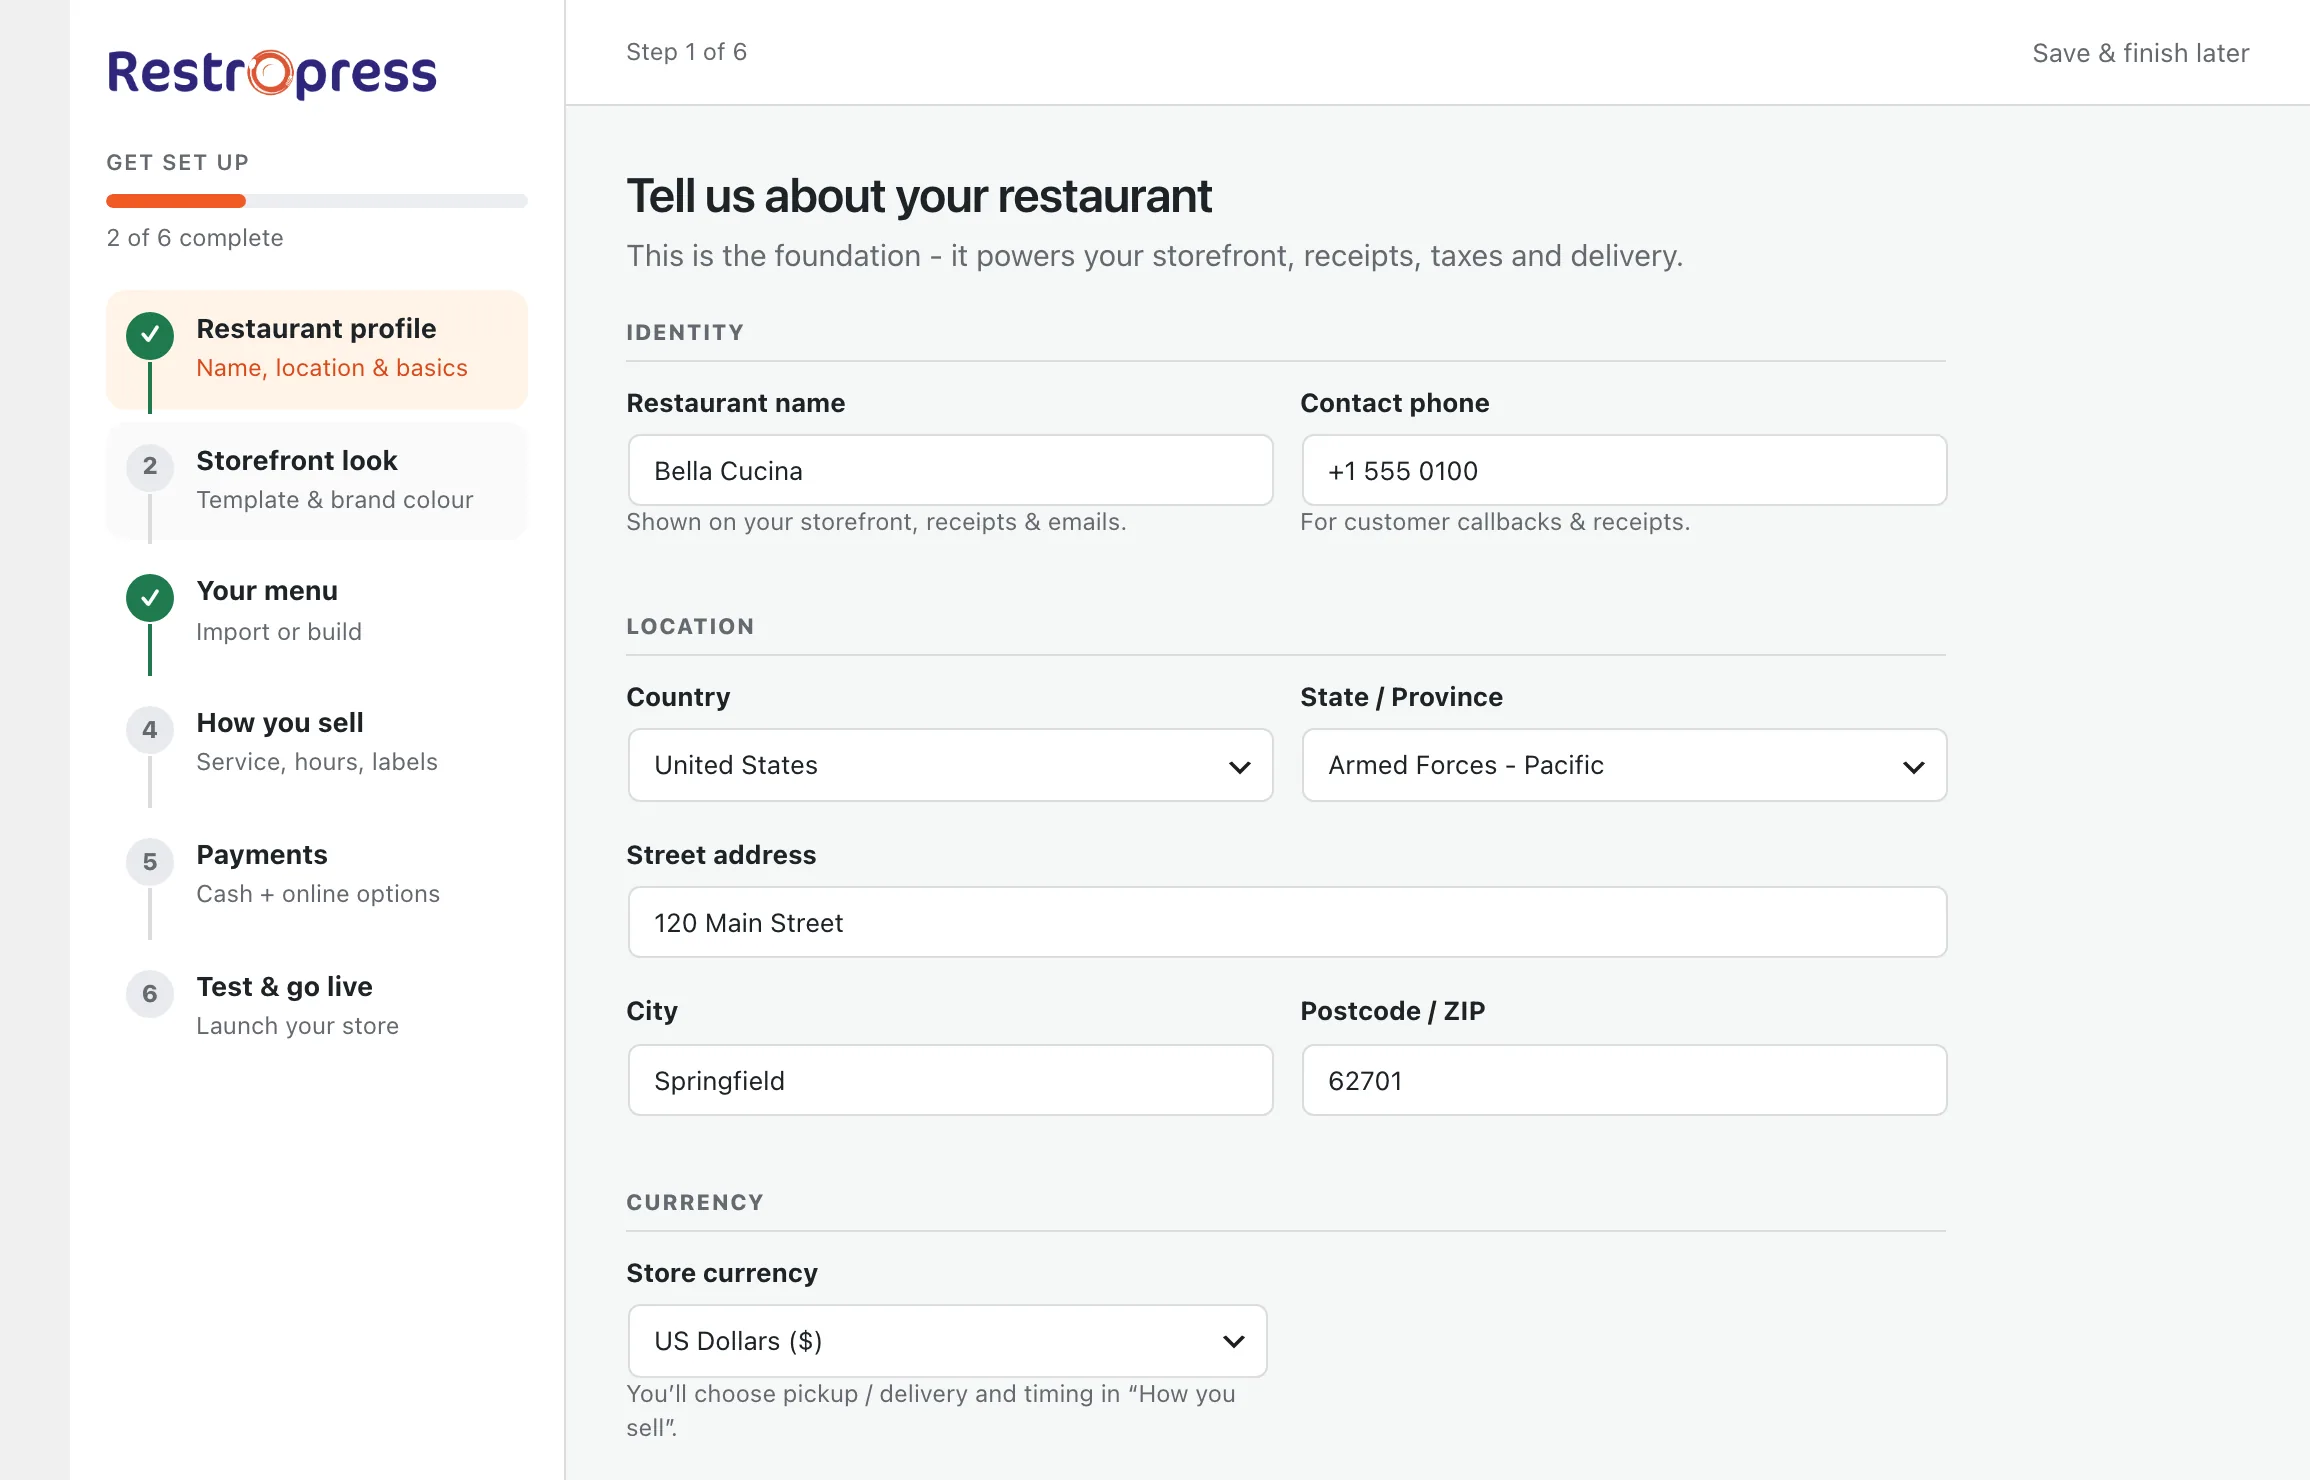This screenshot has width=2310, height=1480.
Task: Click the Store currency chevron arrow
Action: pos(1233,1342)
